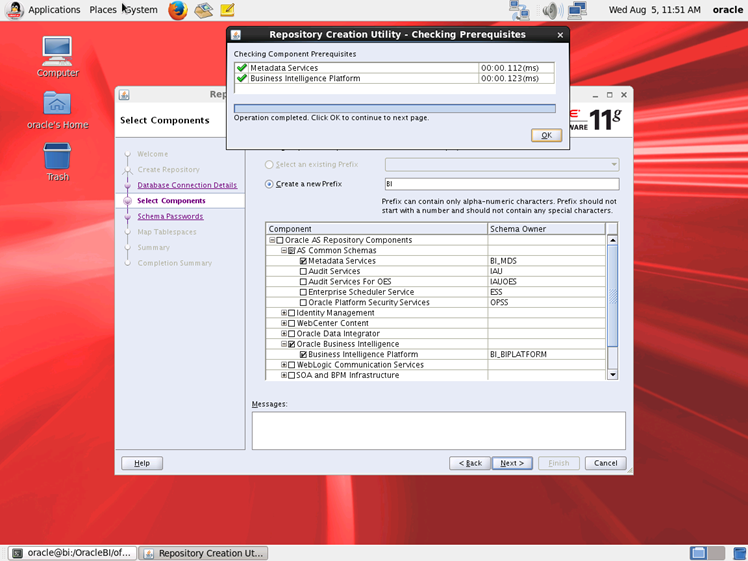
Task: Open the Places menu
Action: [x=103, y=10]
